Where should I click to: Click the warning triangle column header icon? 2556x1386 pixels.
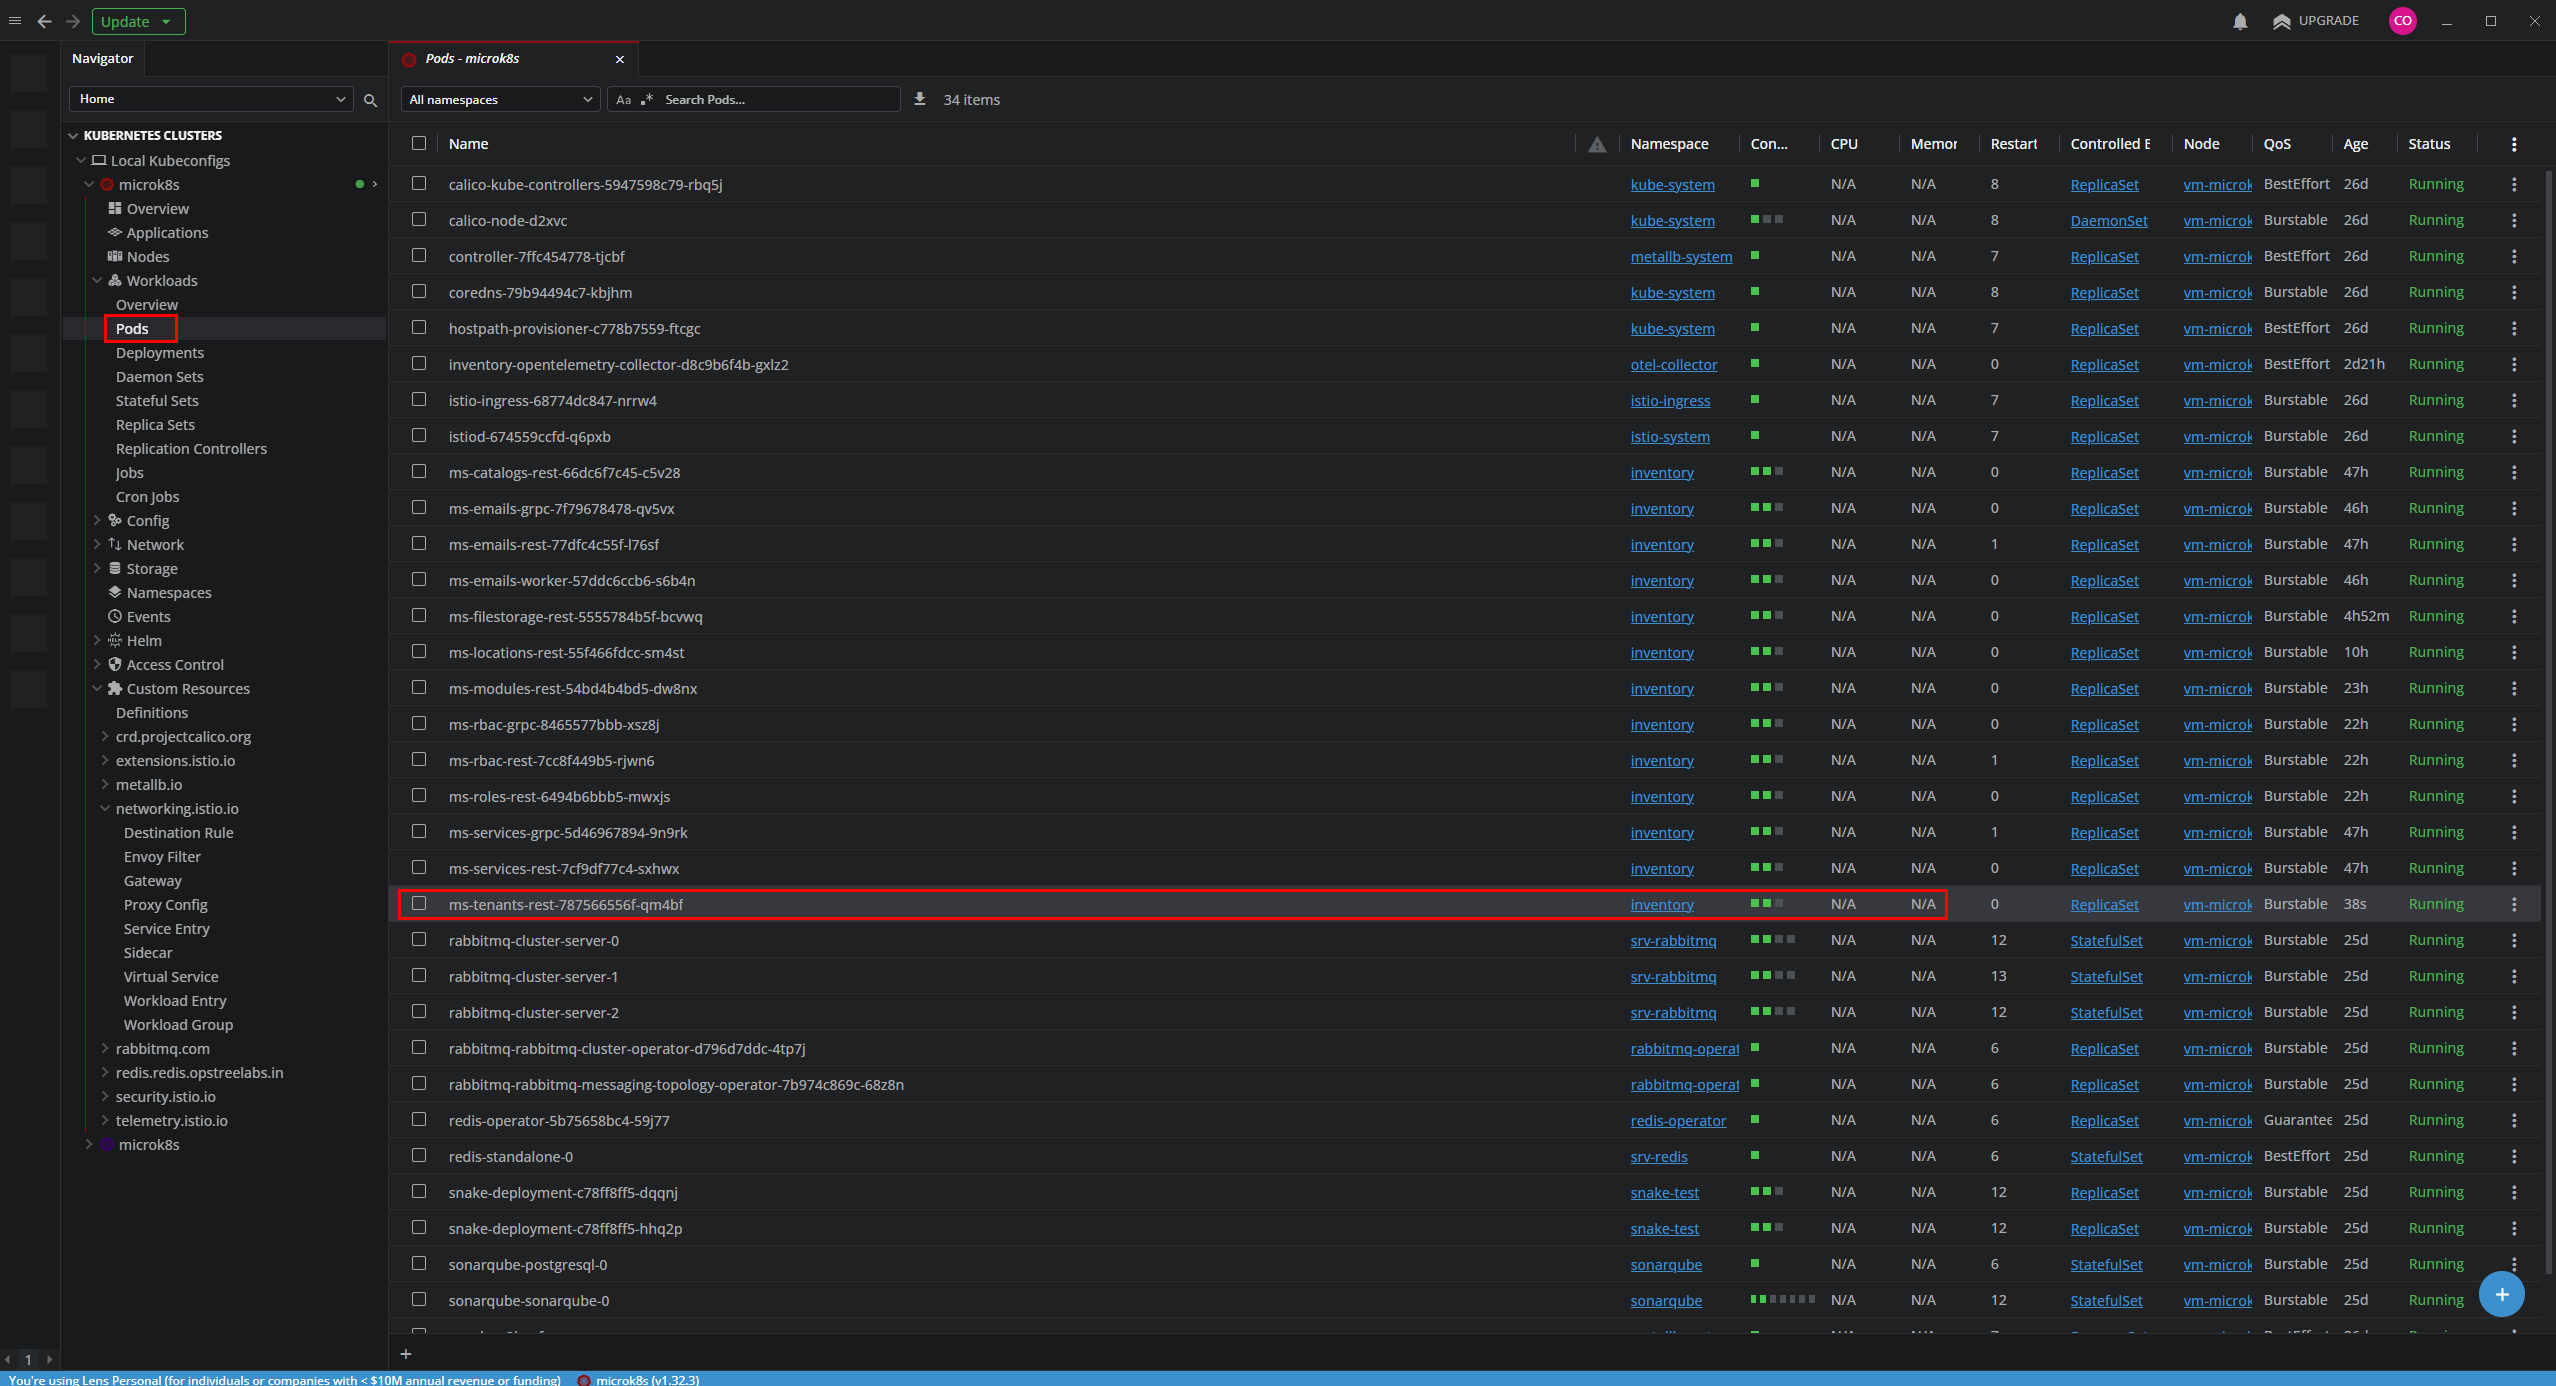1597,144
